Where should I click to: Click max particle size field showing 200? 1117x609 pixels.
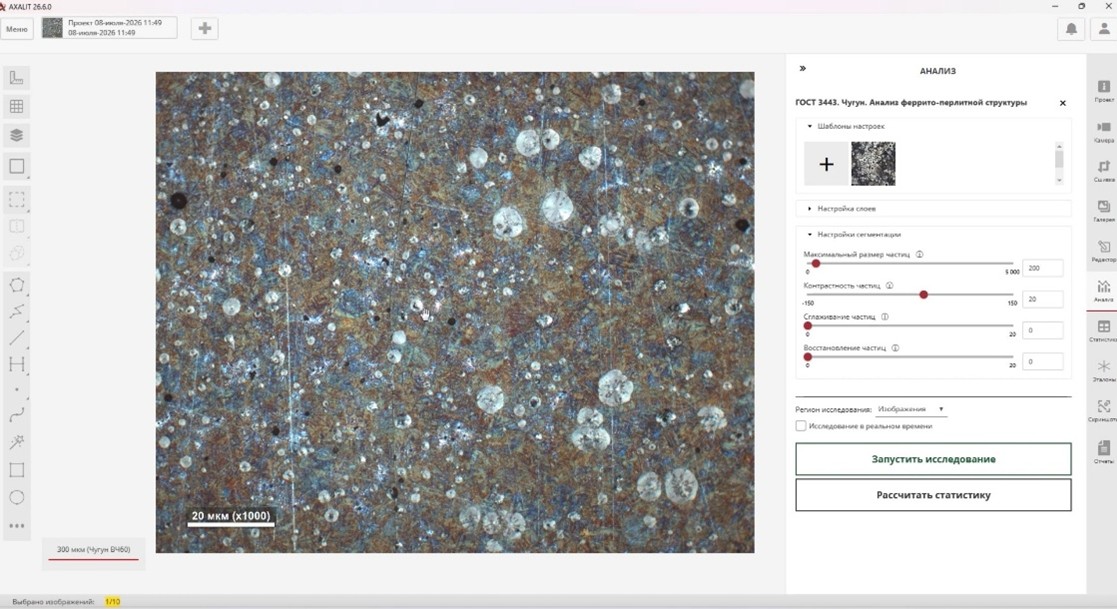pyautogui.click(x=1042, y=268)
